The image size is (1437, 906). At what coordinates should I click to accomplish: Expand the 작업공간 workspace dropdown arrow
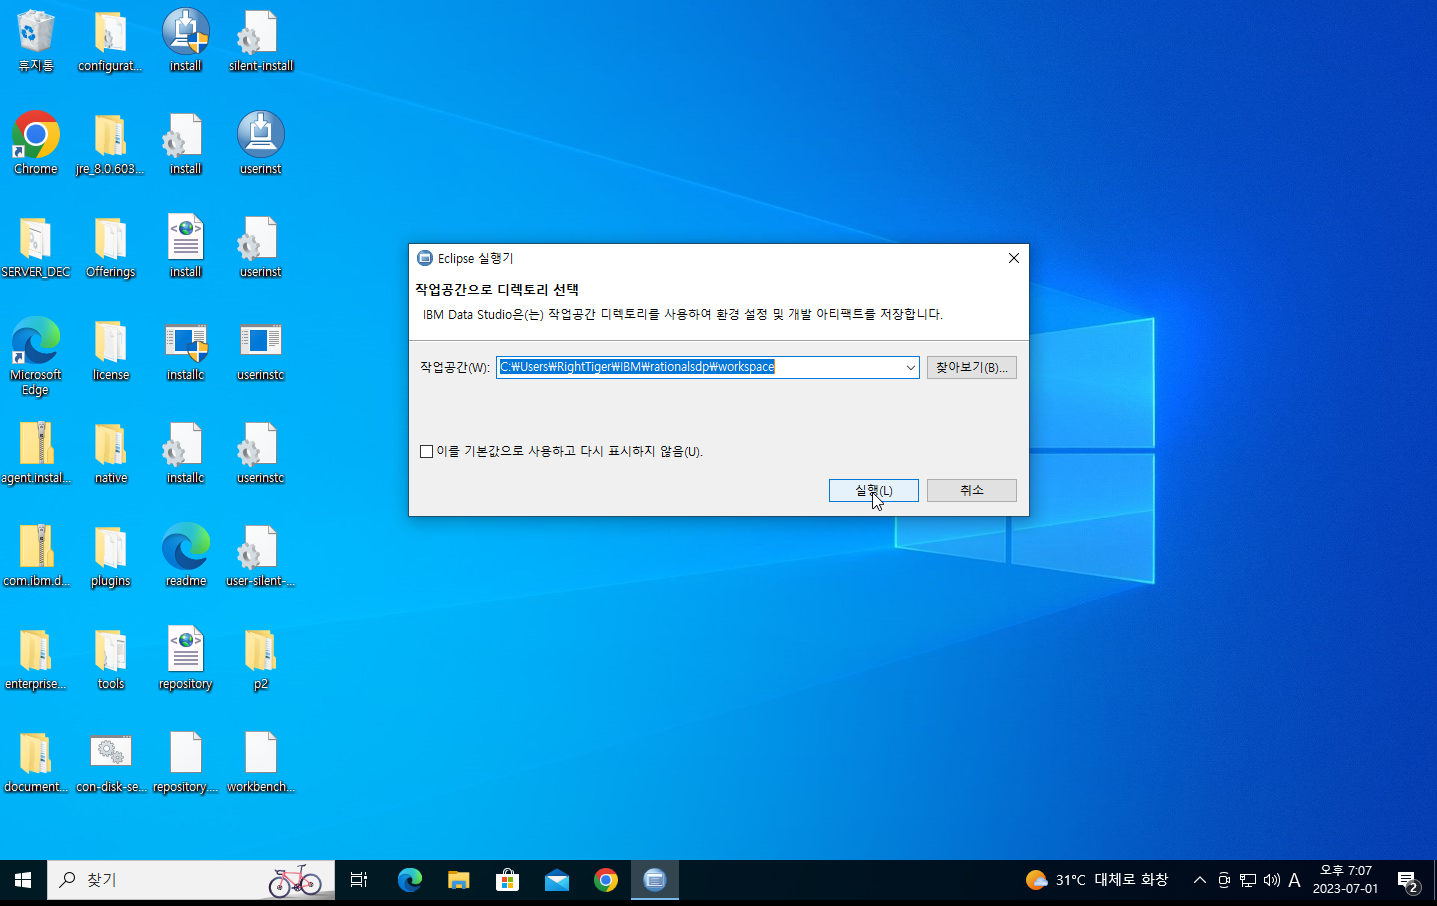[x=910, y=367]
